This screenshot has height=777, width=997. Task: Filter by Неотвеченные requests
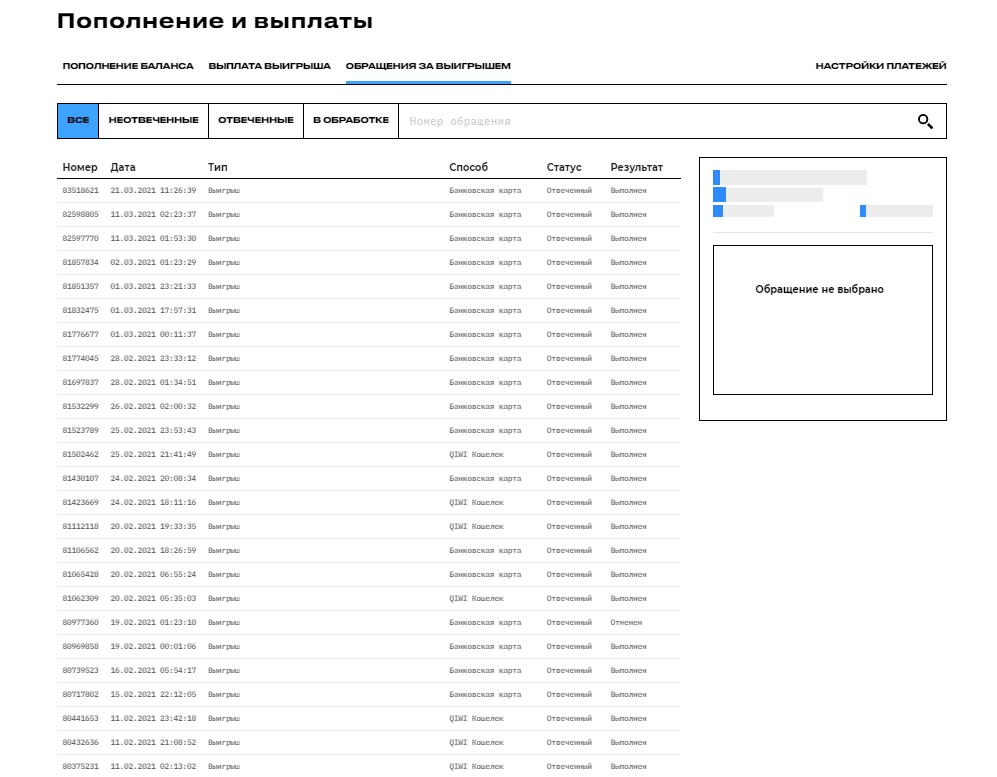click(153, 121)
